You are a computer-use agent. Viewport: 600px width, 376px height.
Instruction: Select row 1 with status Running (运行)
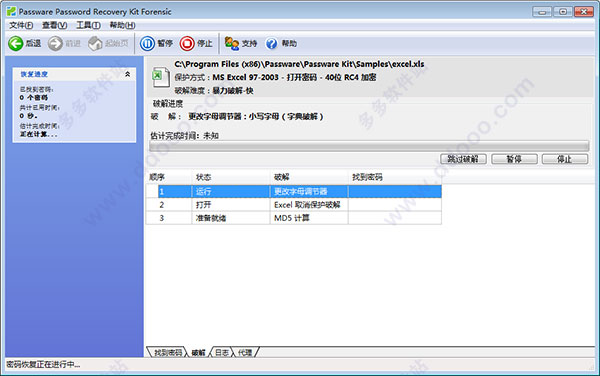[294, 191]
